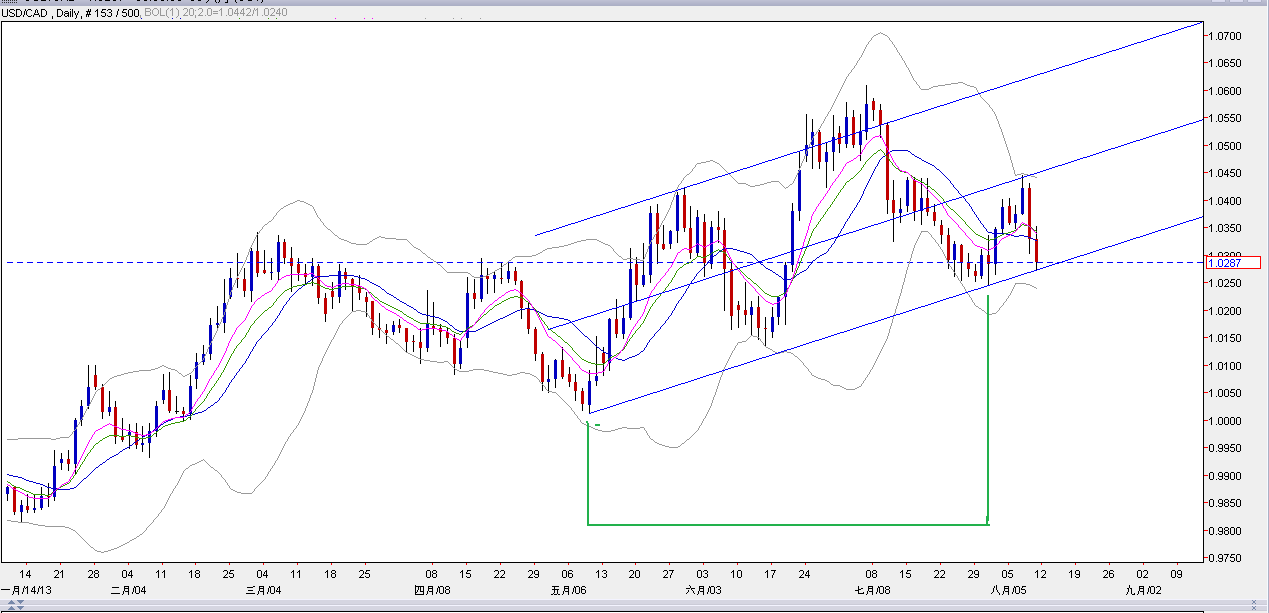Click the day label '28' on date axis
Image resolution: width=1269 pixels, height=613 pixels.
click(x=93, y=575)
